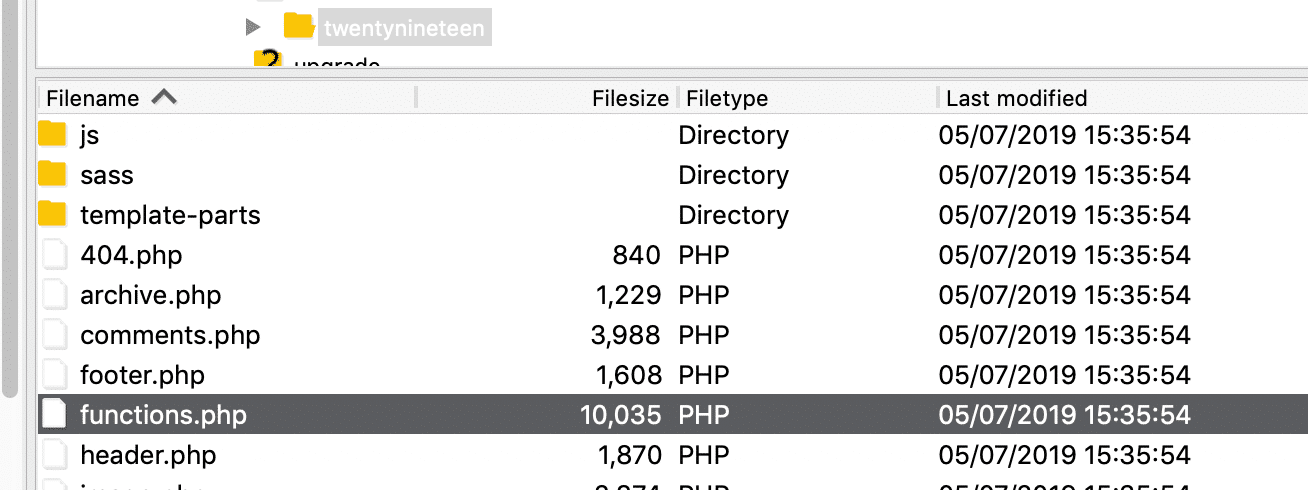Viewport: 1308px width, 490px height.
Task: Click the js folder icon
Action: [x=52, y=135]
